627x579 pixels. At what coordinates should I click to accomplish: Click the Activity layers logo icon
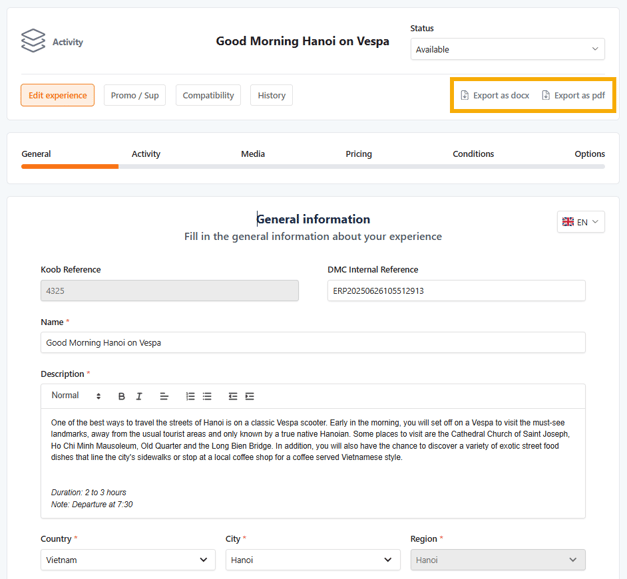point(33,41)
